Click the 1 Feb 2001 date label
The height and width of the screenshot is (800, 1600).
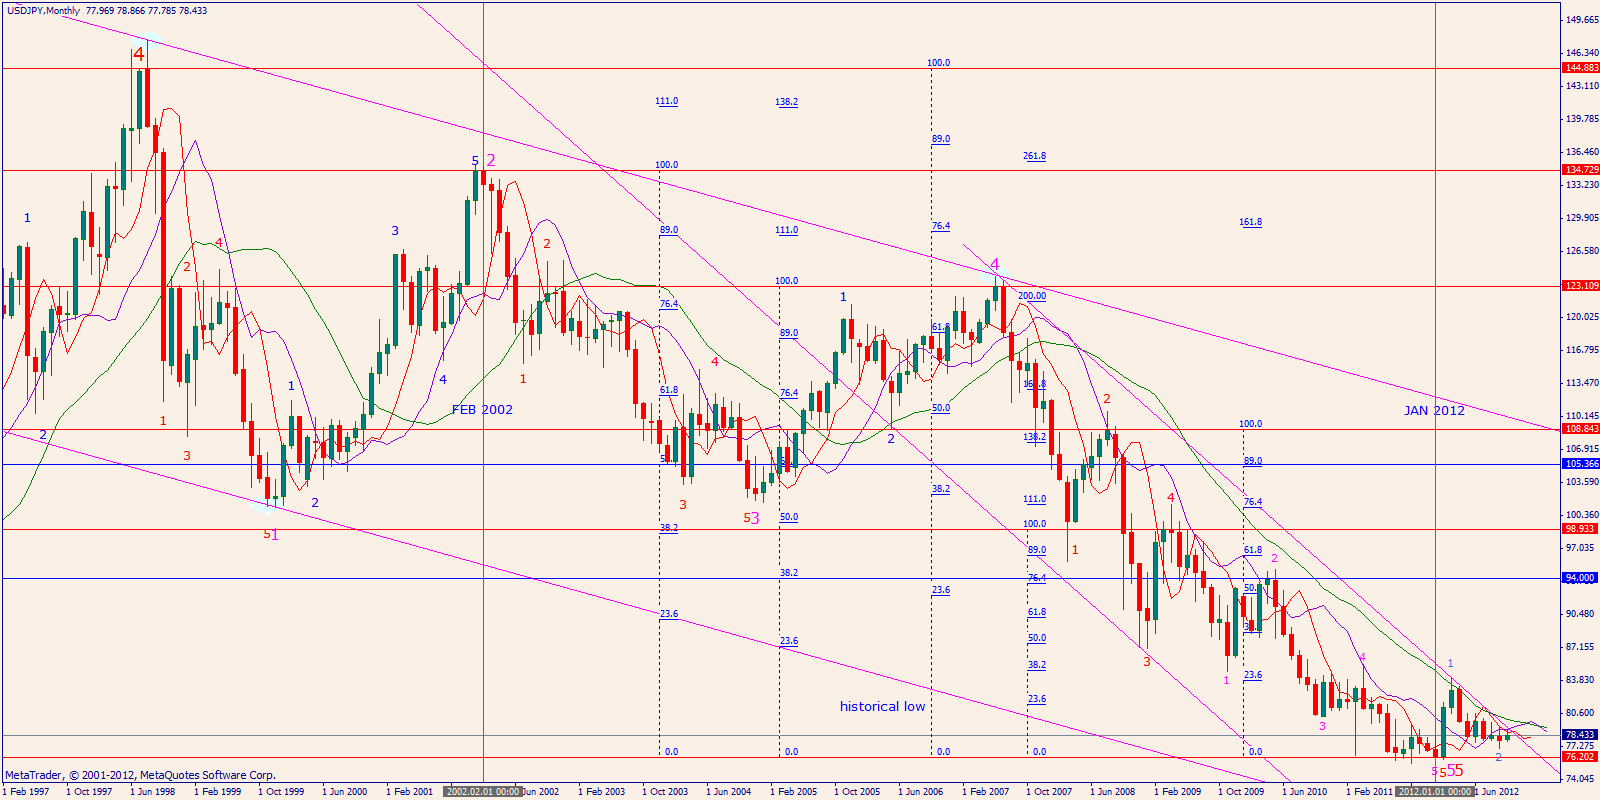(410, 791)
